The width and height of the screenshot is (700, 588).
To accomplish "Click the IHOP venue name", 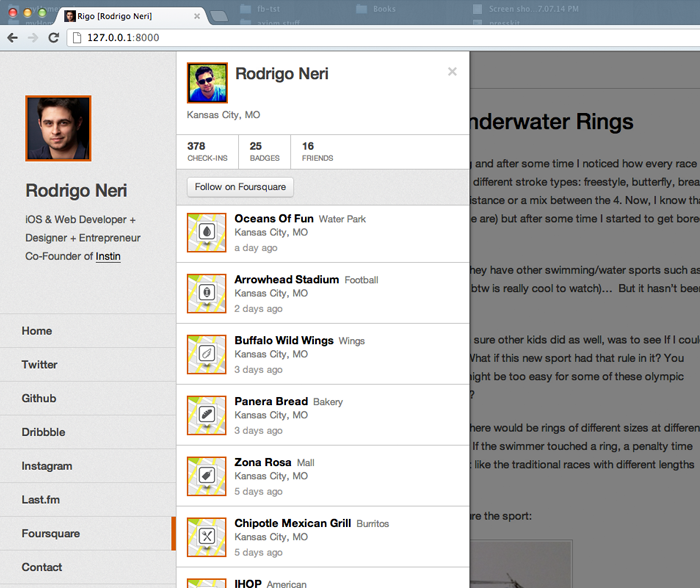I will [248, 583].
